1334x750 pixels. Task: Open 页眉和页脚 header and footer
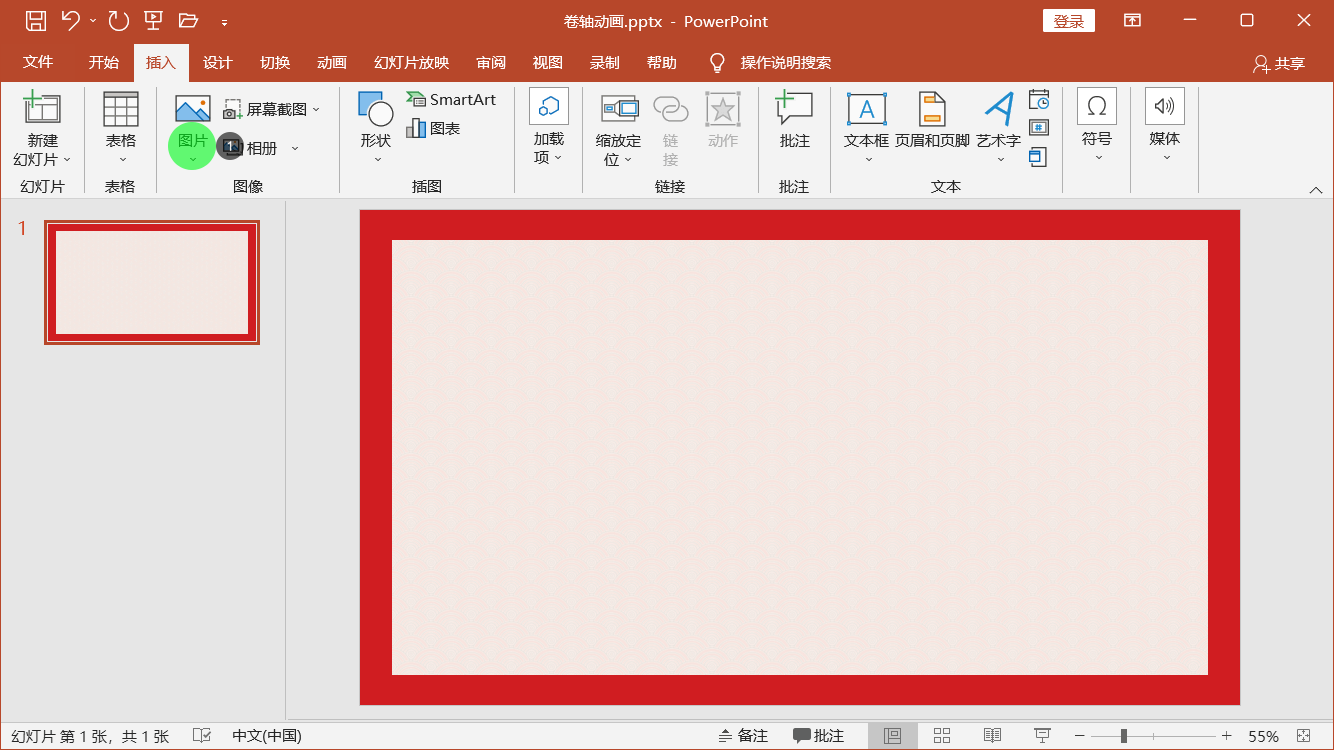click(x=932, y=122)
